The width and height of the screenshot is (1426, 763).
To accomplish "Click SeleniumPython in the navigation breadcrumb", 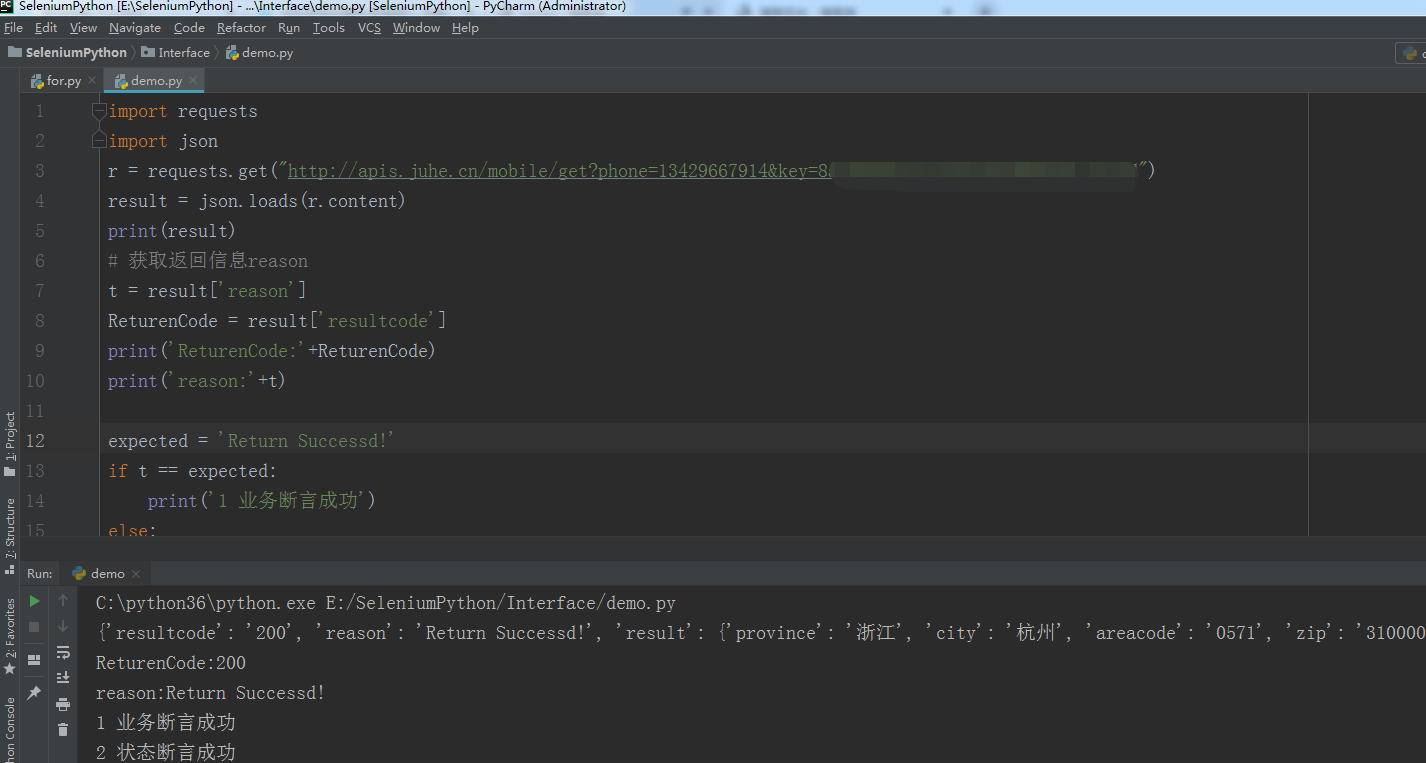I will 76,52.
